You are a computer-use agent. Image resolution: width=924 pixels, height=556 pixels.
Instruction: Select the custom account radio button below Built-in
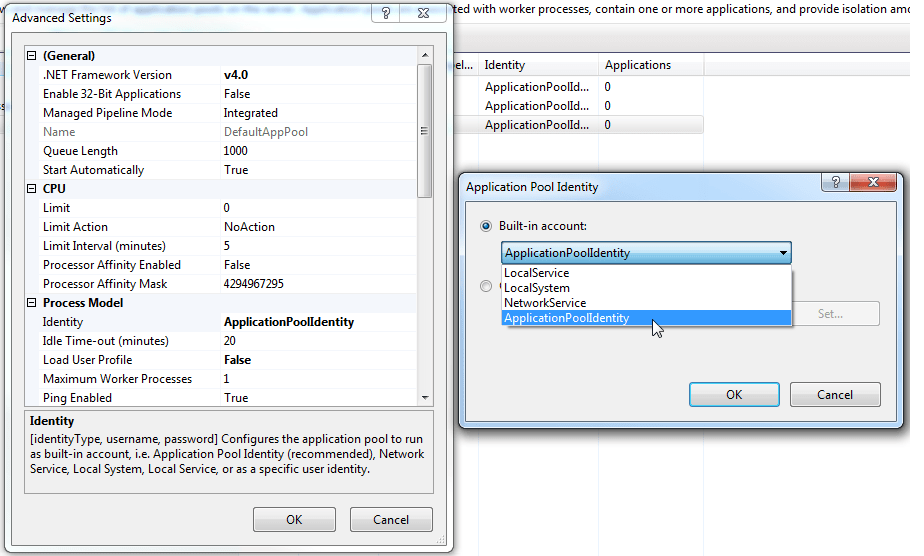click(486, 286)
